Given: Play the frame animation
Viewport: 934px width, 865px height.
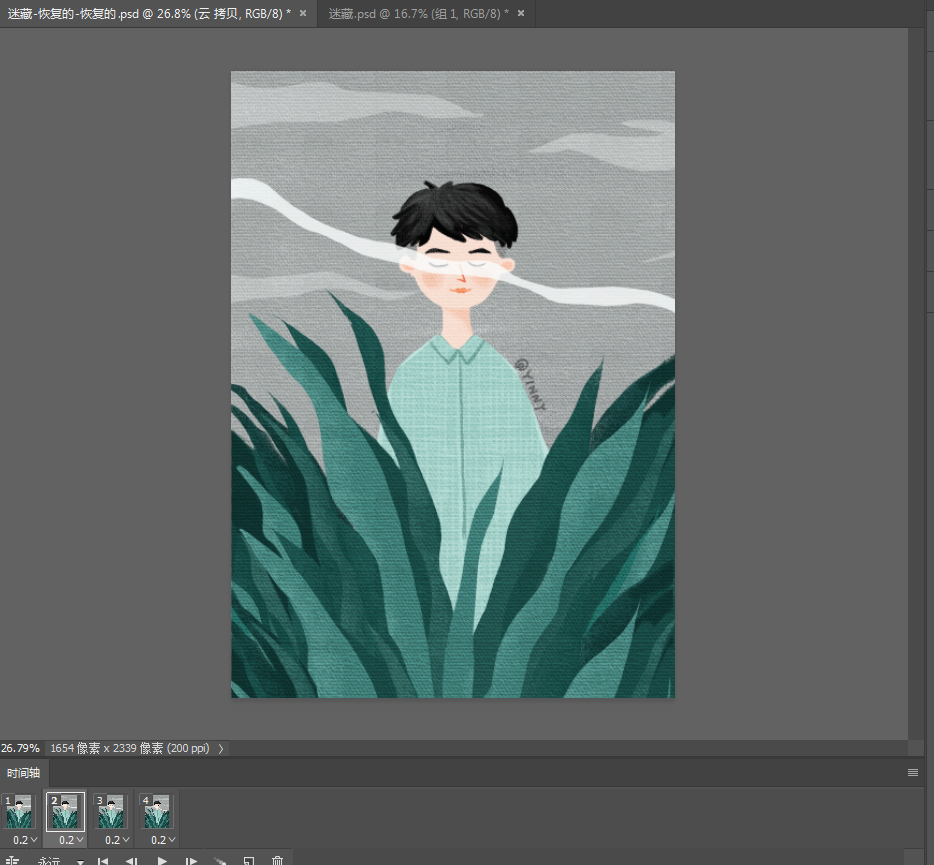Looking at the screenshot, I should (x=162, y=861).
